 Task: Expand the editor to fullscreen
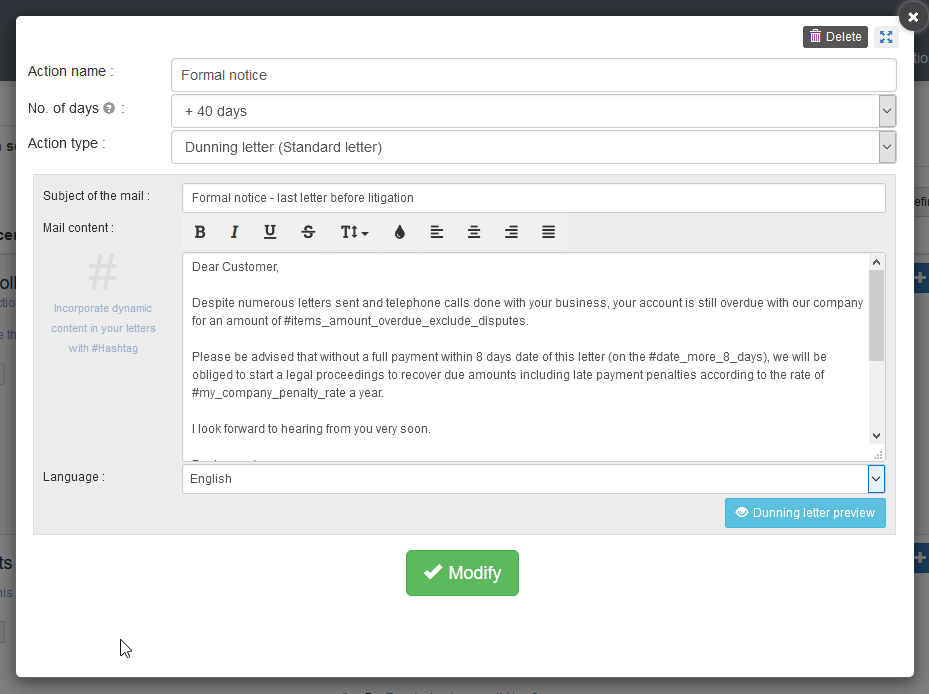(886, 37)
